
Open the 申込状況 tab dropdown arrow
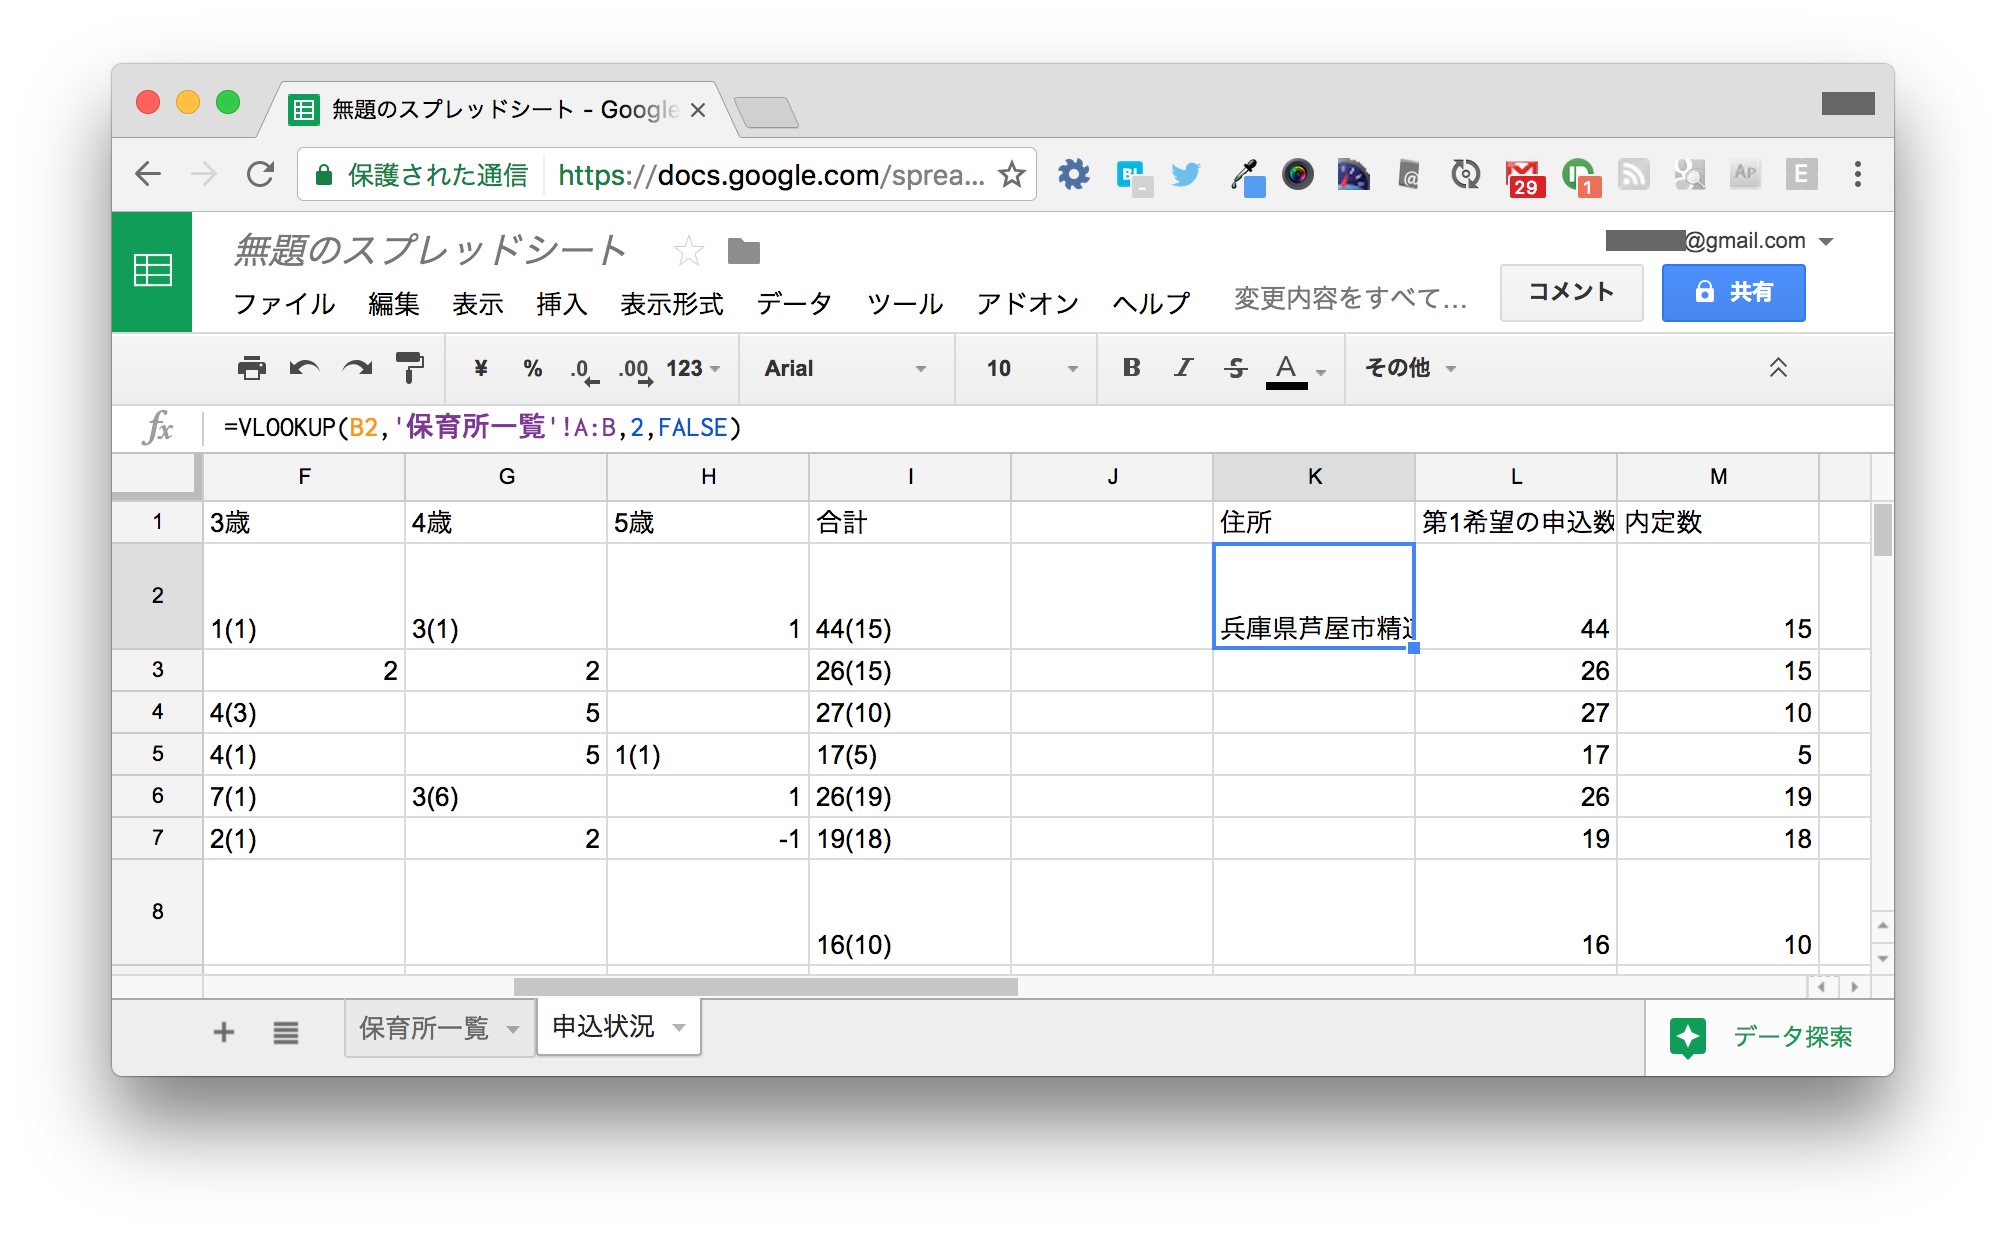pyautogui.click(x=679, y=1028)
